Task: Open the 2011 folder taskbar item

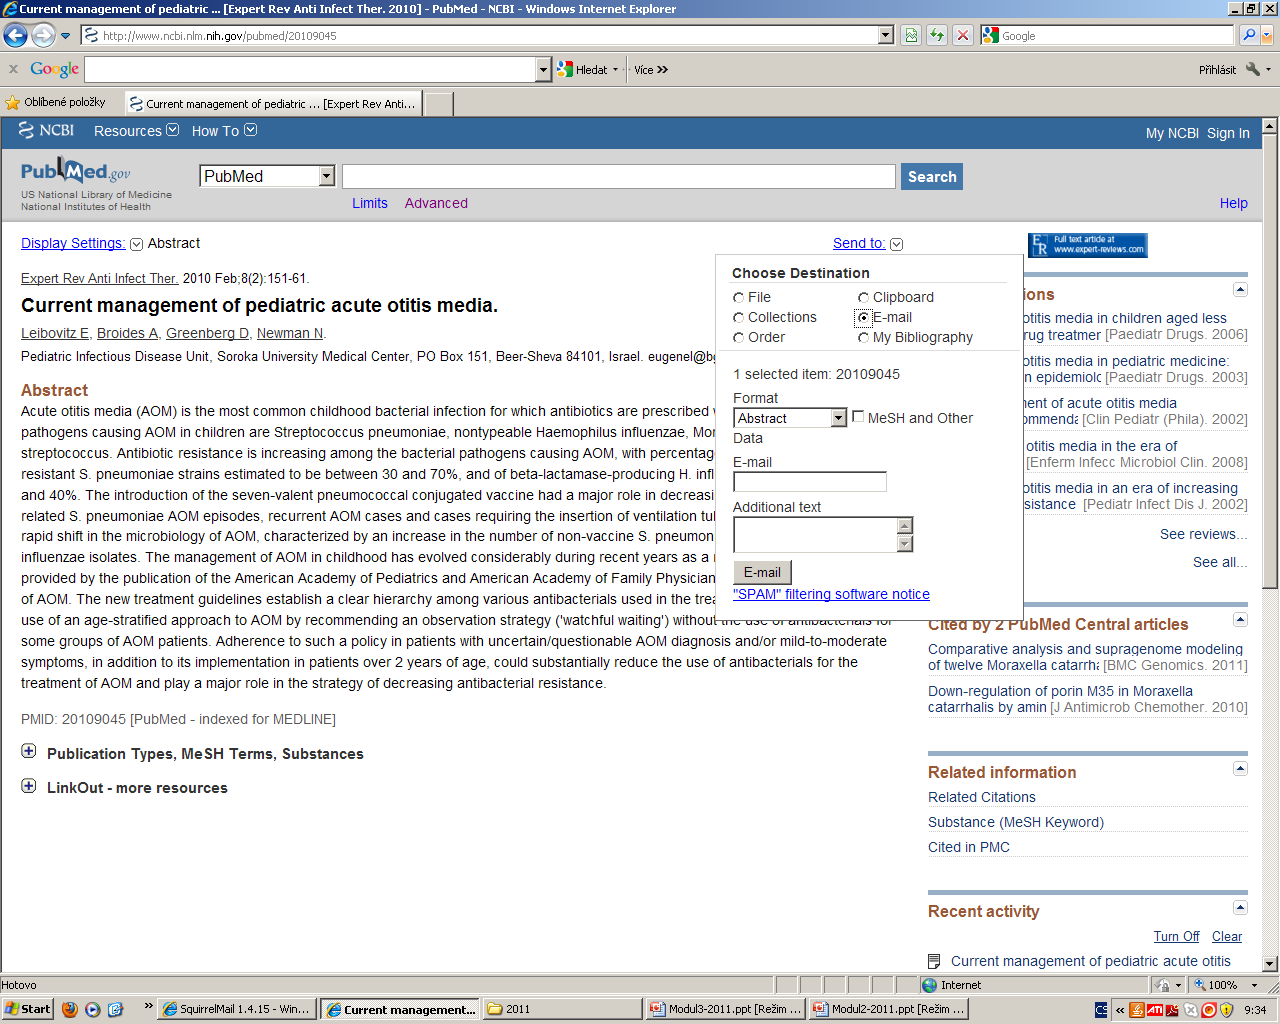Action: (x=563, y=1009)
